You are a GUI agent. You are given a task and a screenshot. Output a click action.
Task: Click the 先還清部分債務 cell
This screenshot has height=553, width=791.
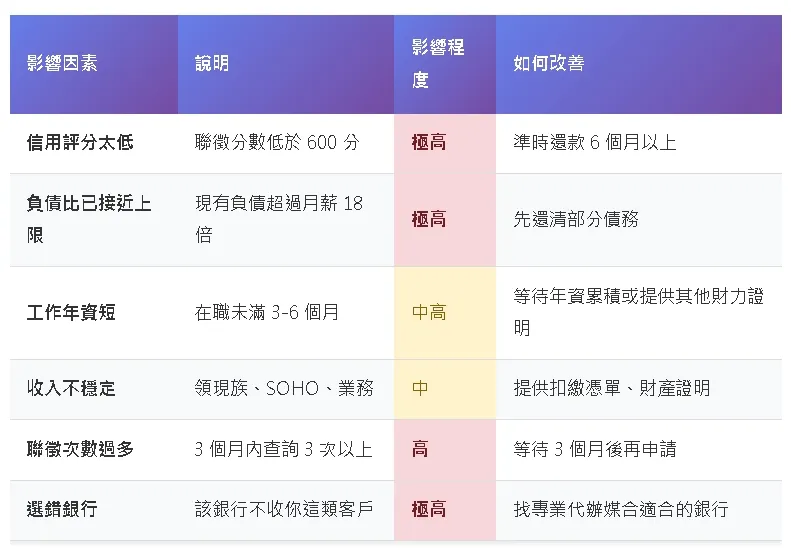coord(576,219)
